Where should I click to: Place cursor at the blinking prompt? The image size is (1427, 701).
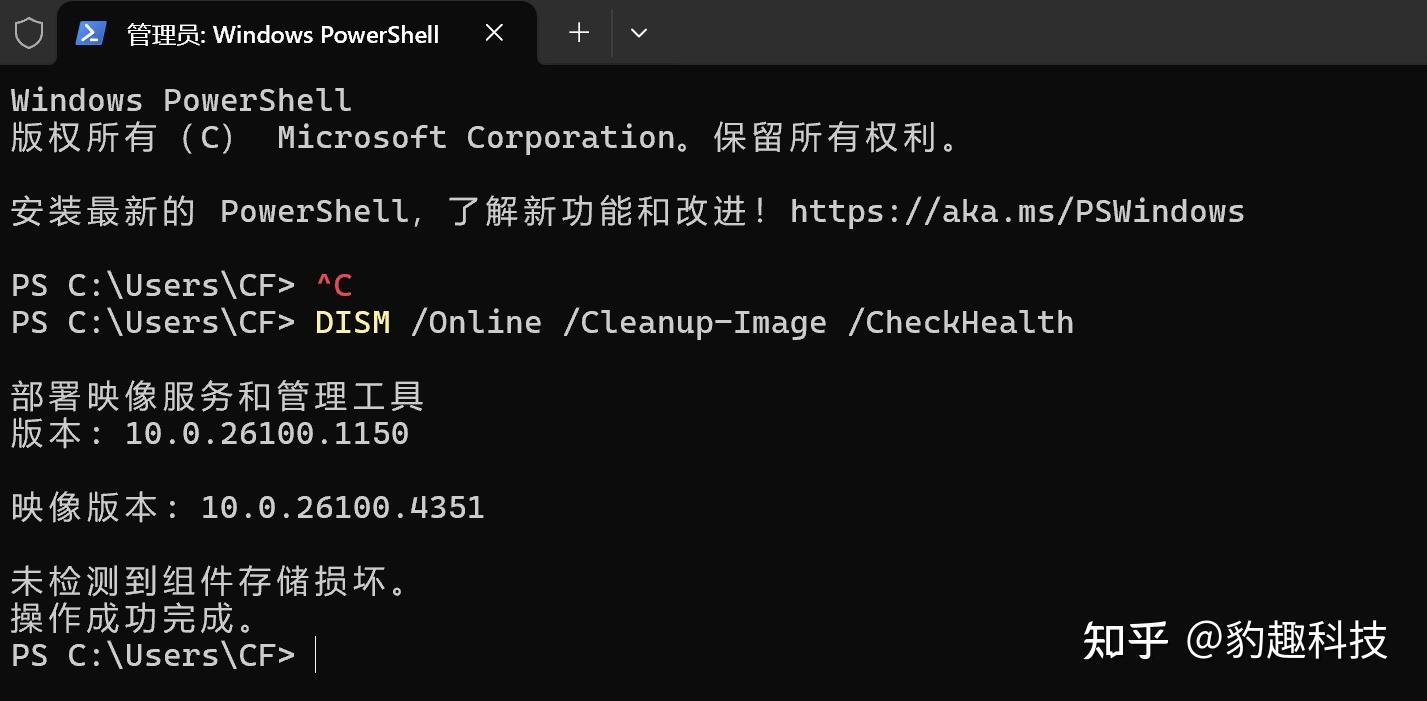316,655
